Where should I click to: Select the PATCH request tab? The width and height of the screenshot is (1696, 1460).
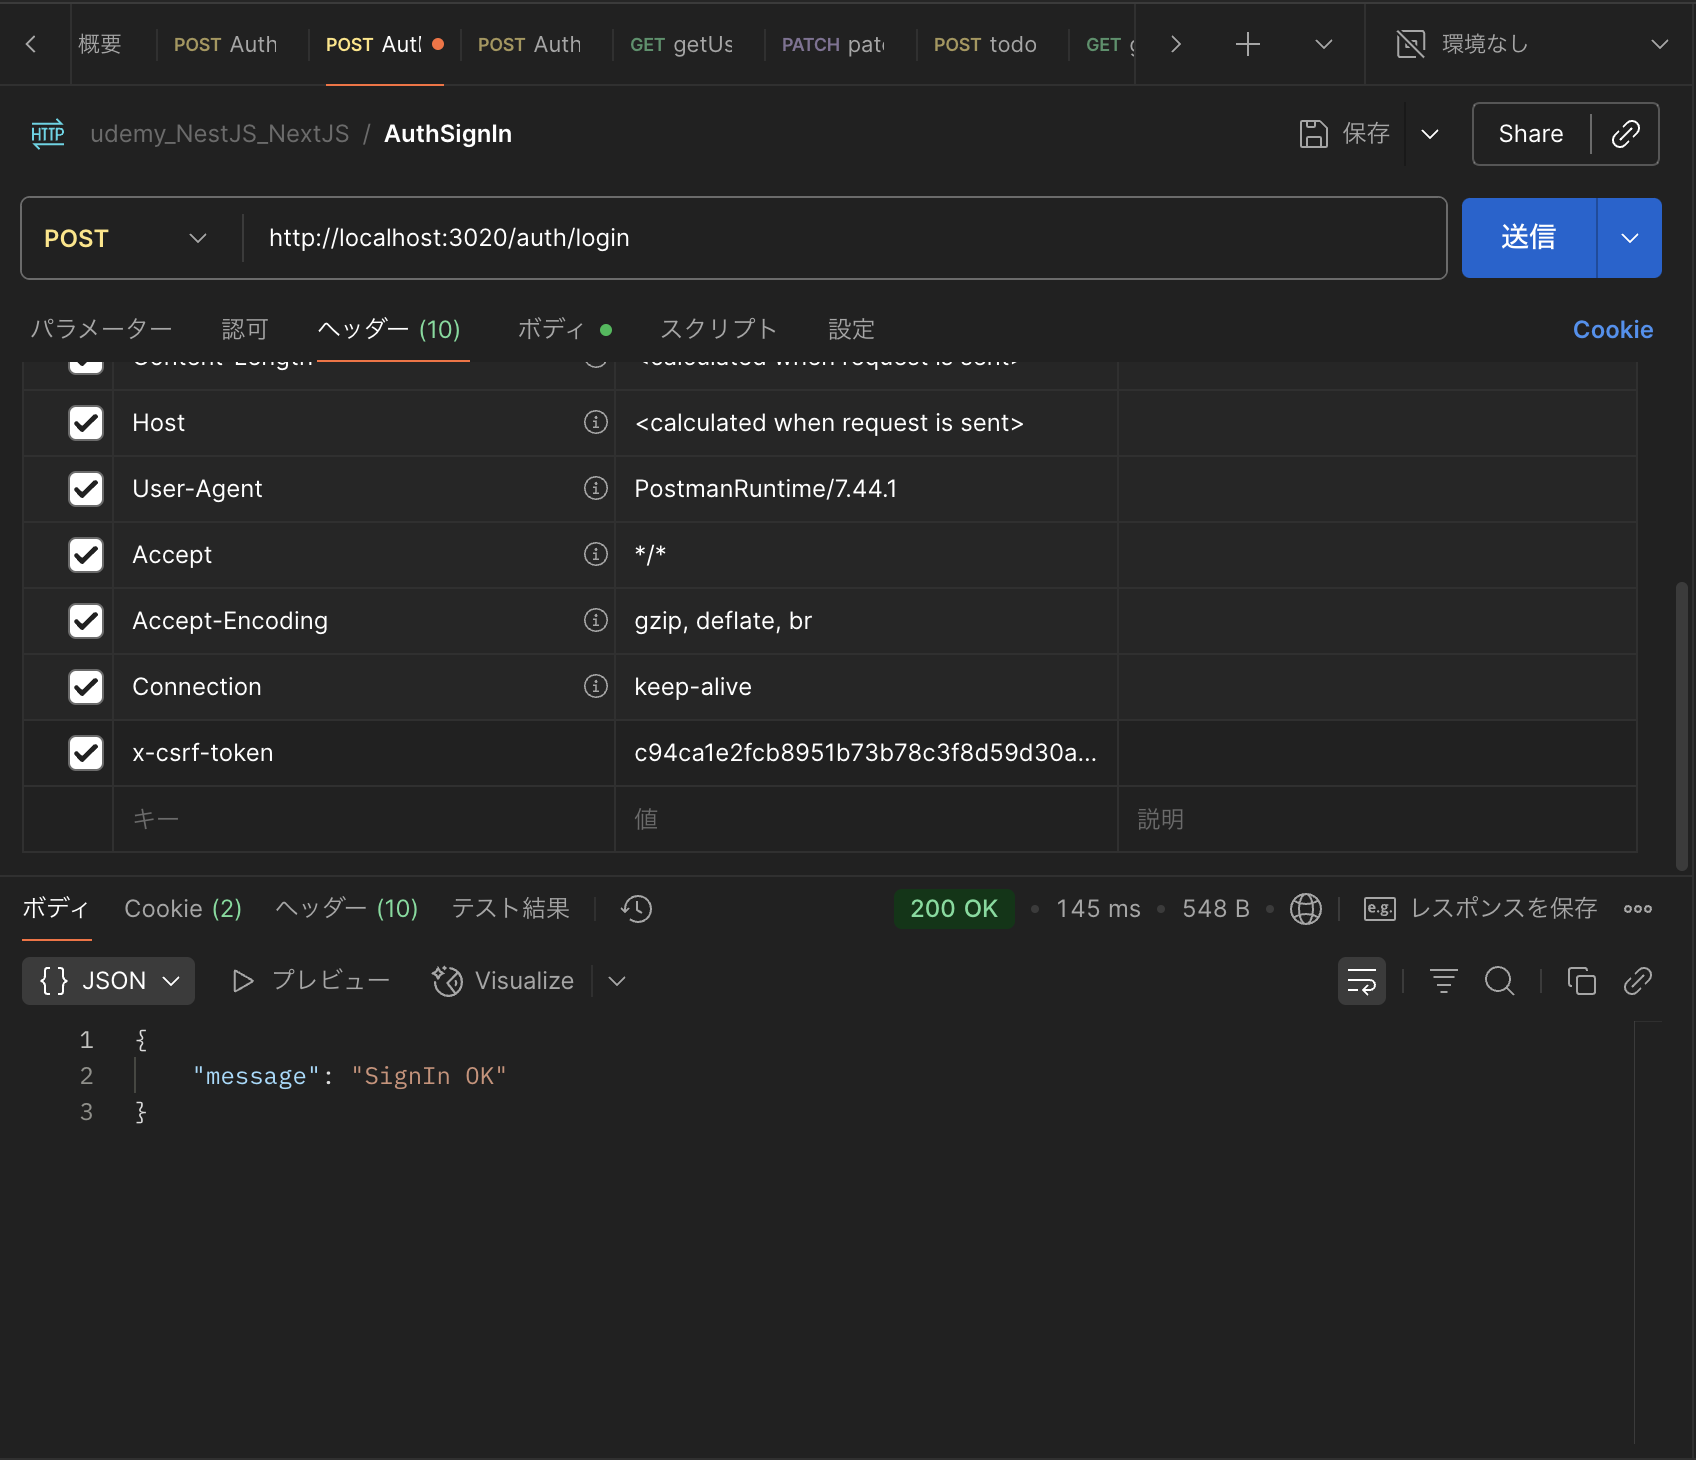click(x=834, y=44)
